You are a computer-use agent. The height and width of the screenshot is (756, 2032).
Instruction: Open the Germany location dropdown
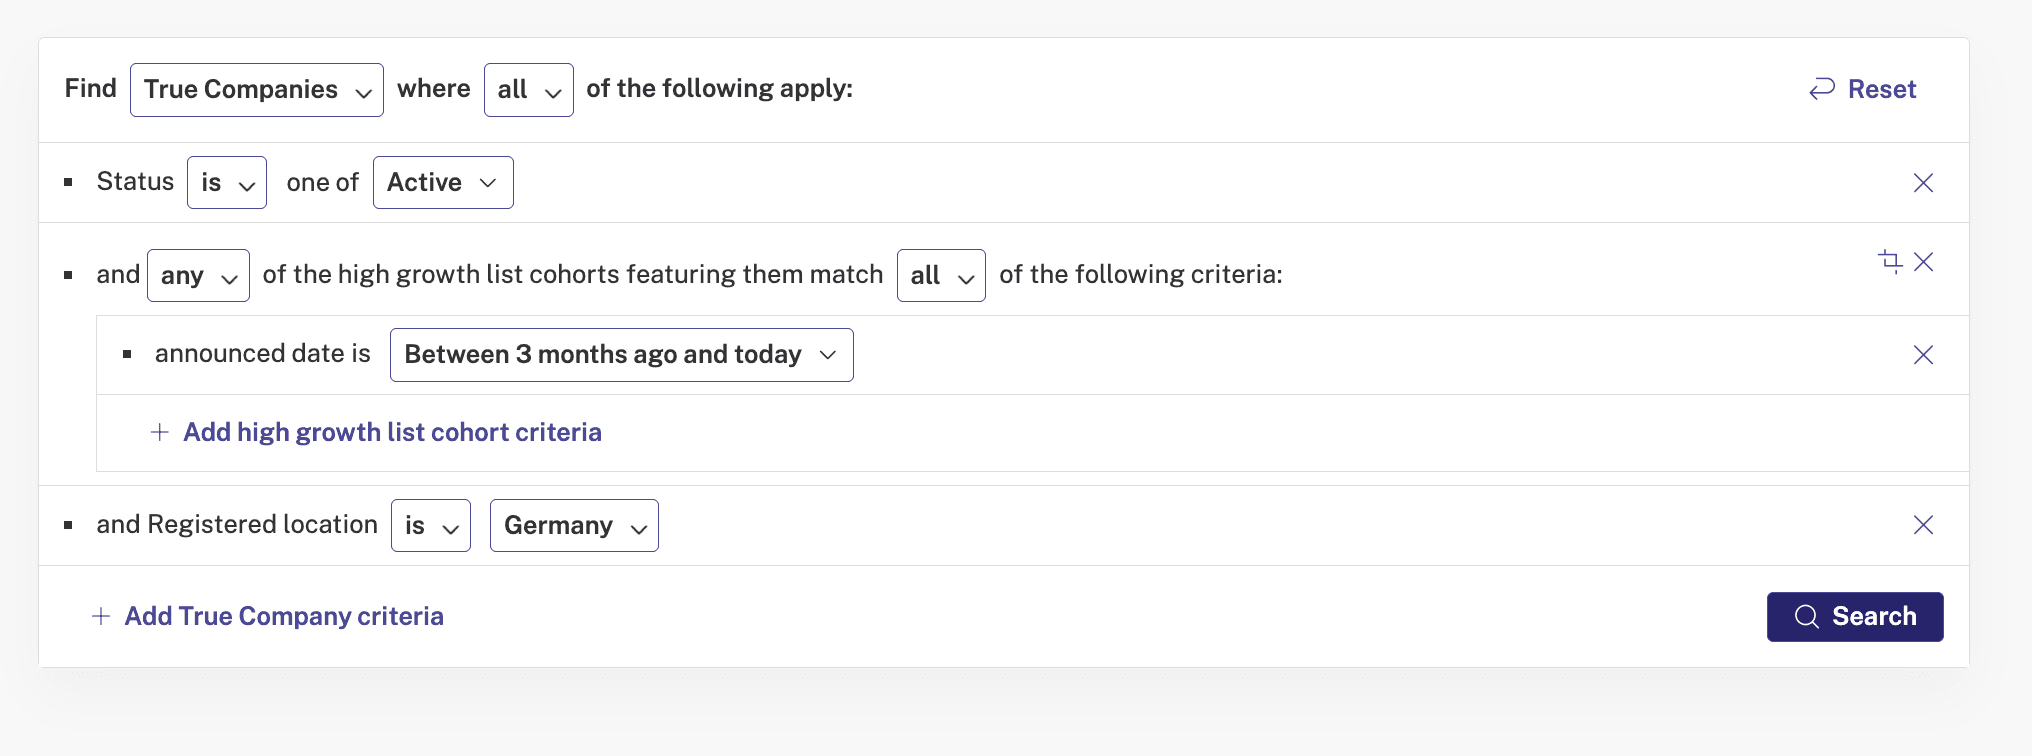pos(574,525)
